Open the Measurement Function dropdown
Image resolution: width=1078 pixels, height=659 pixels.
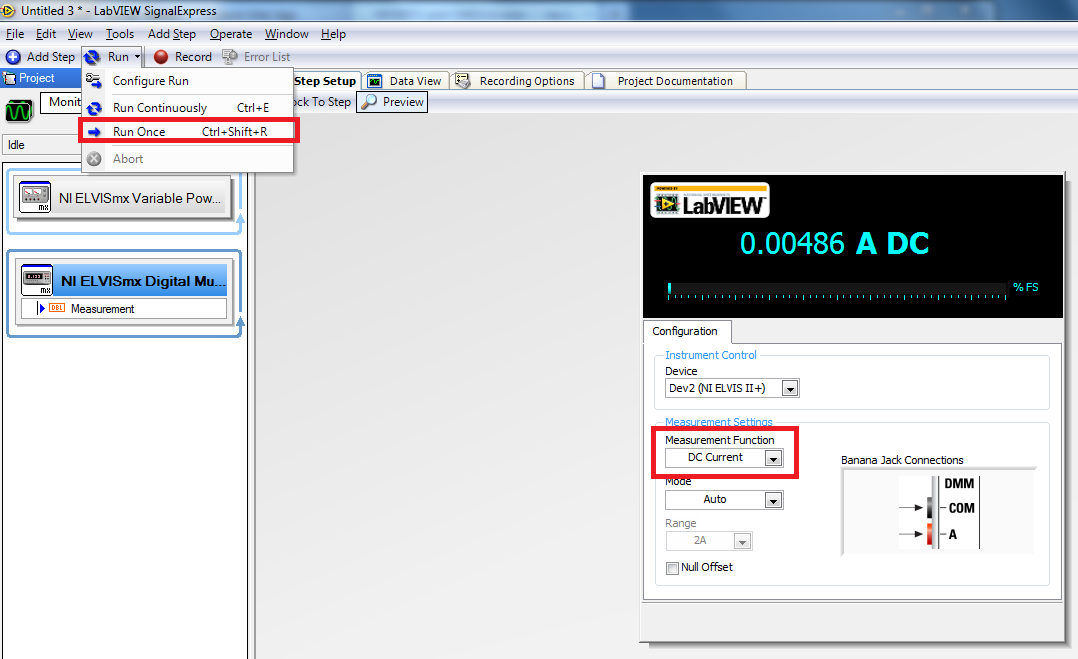(x=773, y=458)
